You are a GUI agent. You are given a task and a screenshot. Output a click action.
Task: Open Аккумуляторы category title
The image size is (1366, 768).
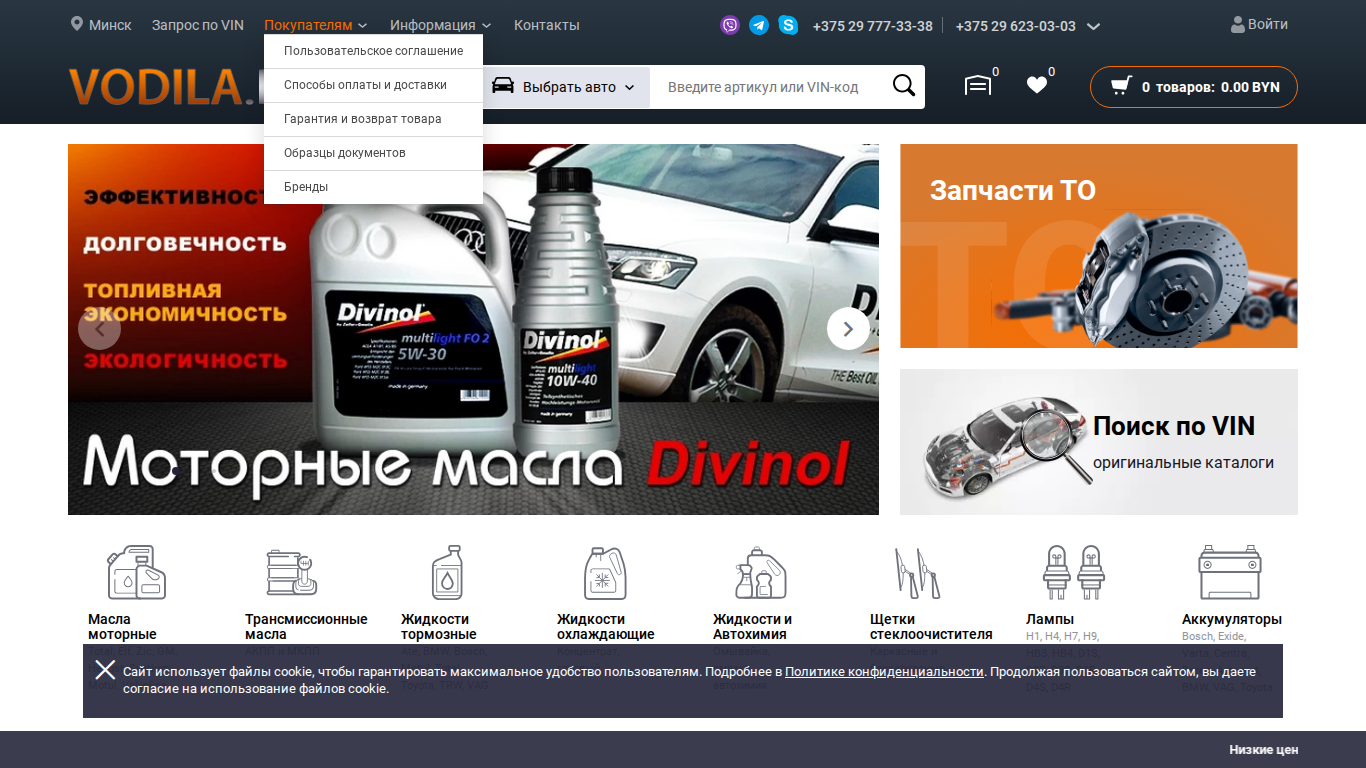click(1232, 619)
